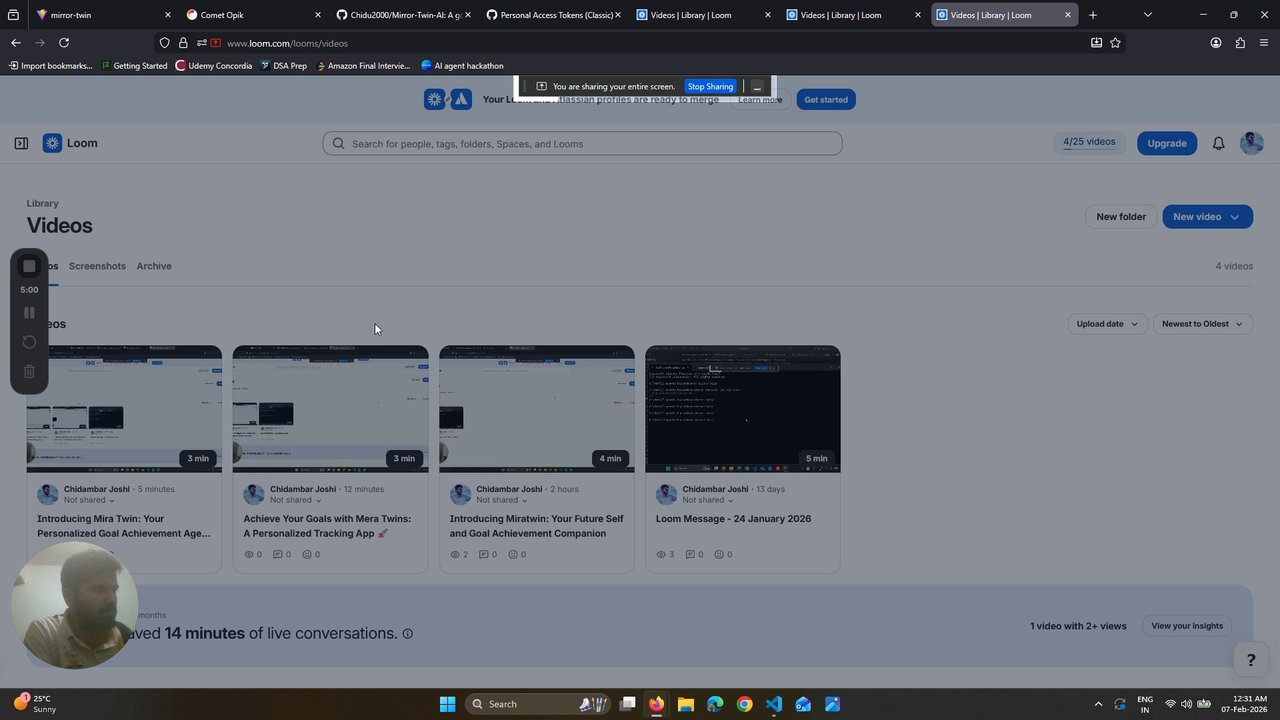
Task: Open the 5 min Loom Message thumbnail
Action: (743, 409)
